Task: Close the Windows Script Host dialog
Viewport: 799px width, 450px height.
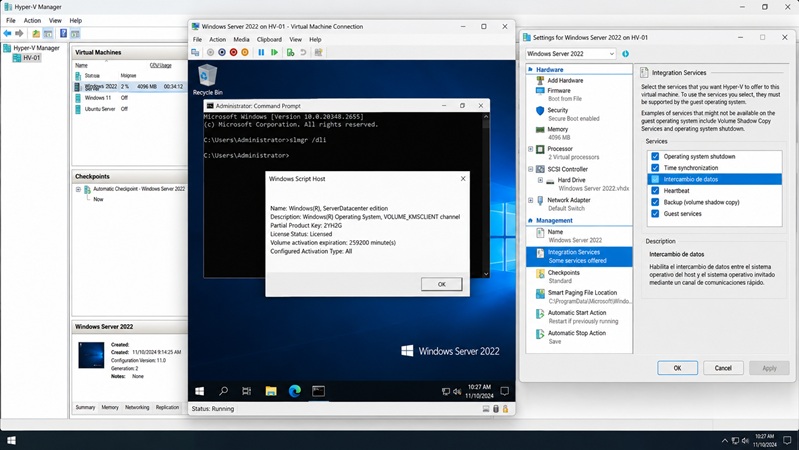Action: [x=463, y=179]
